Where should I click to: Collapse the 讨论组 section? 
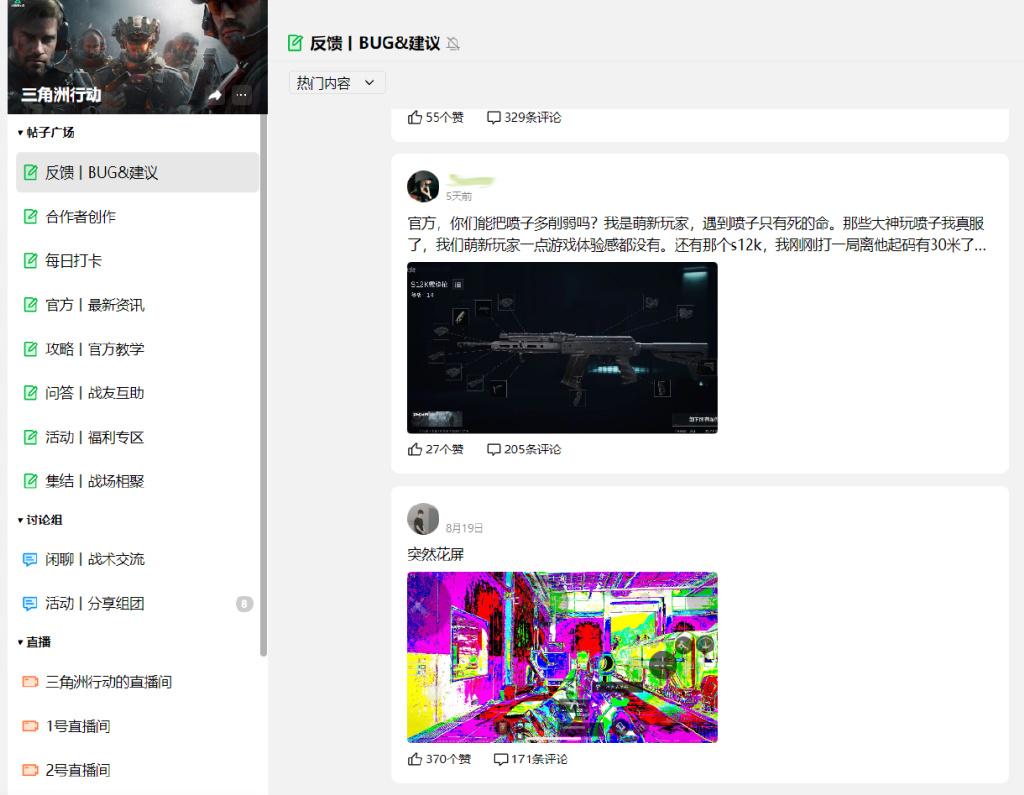pyautogui.click(x=21, y=520)
